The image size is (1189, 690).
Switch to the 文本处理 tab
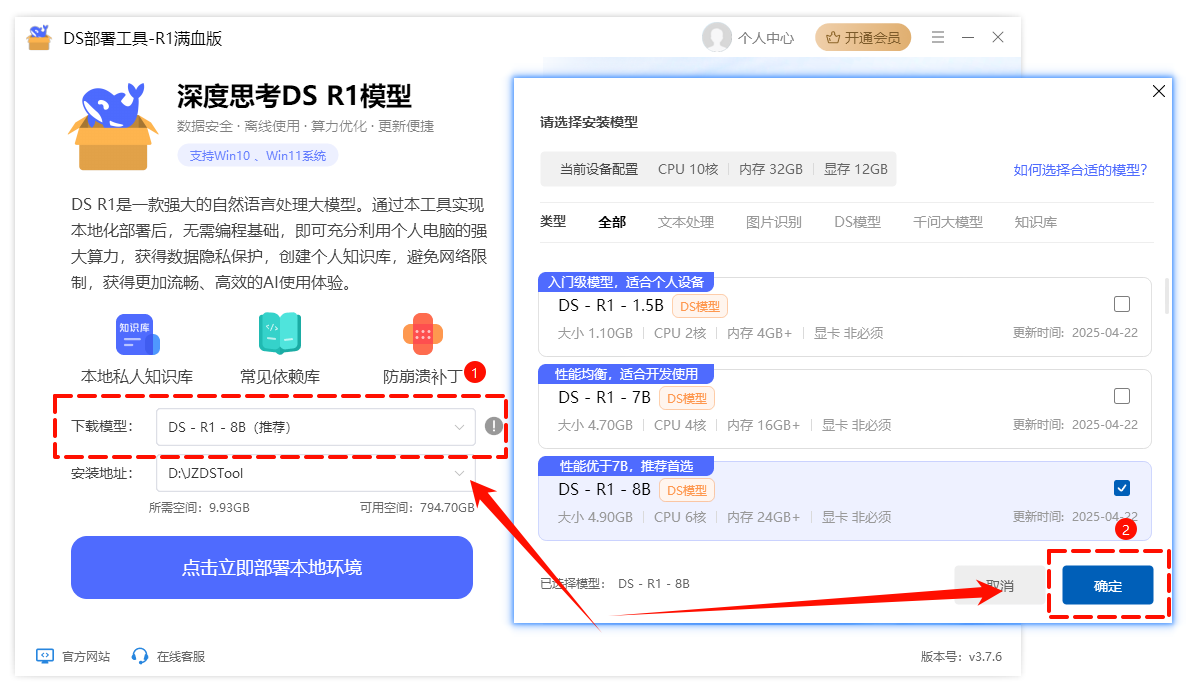(x=685, y=222)
